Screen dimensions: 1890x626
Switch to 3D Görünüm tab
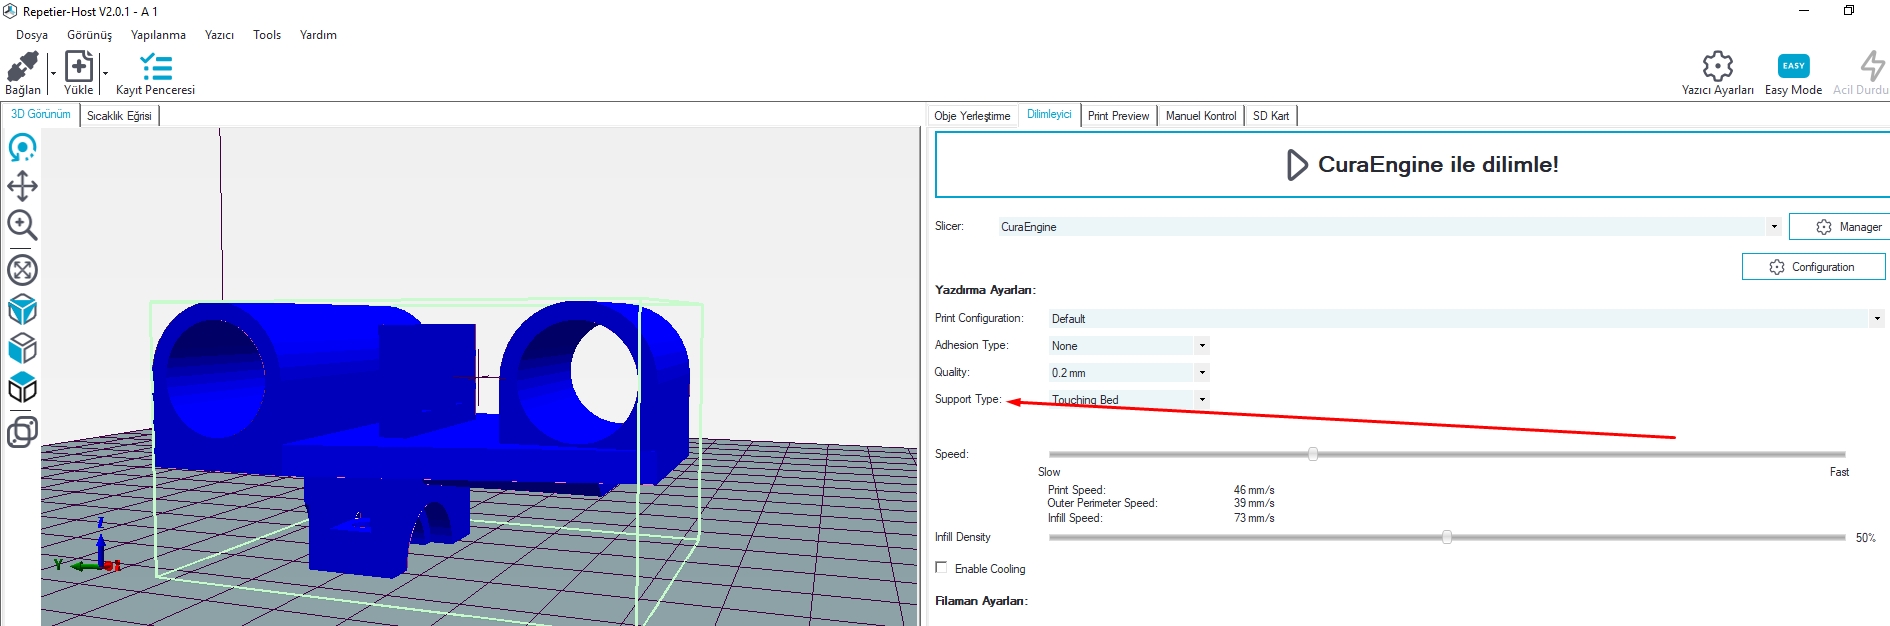coord(41,115)
